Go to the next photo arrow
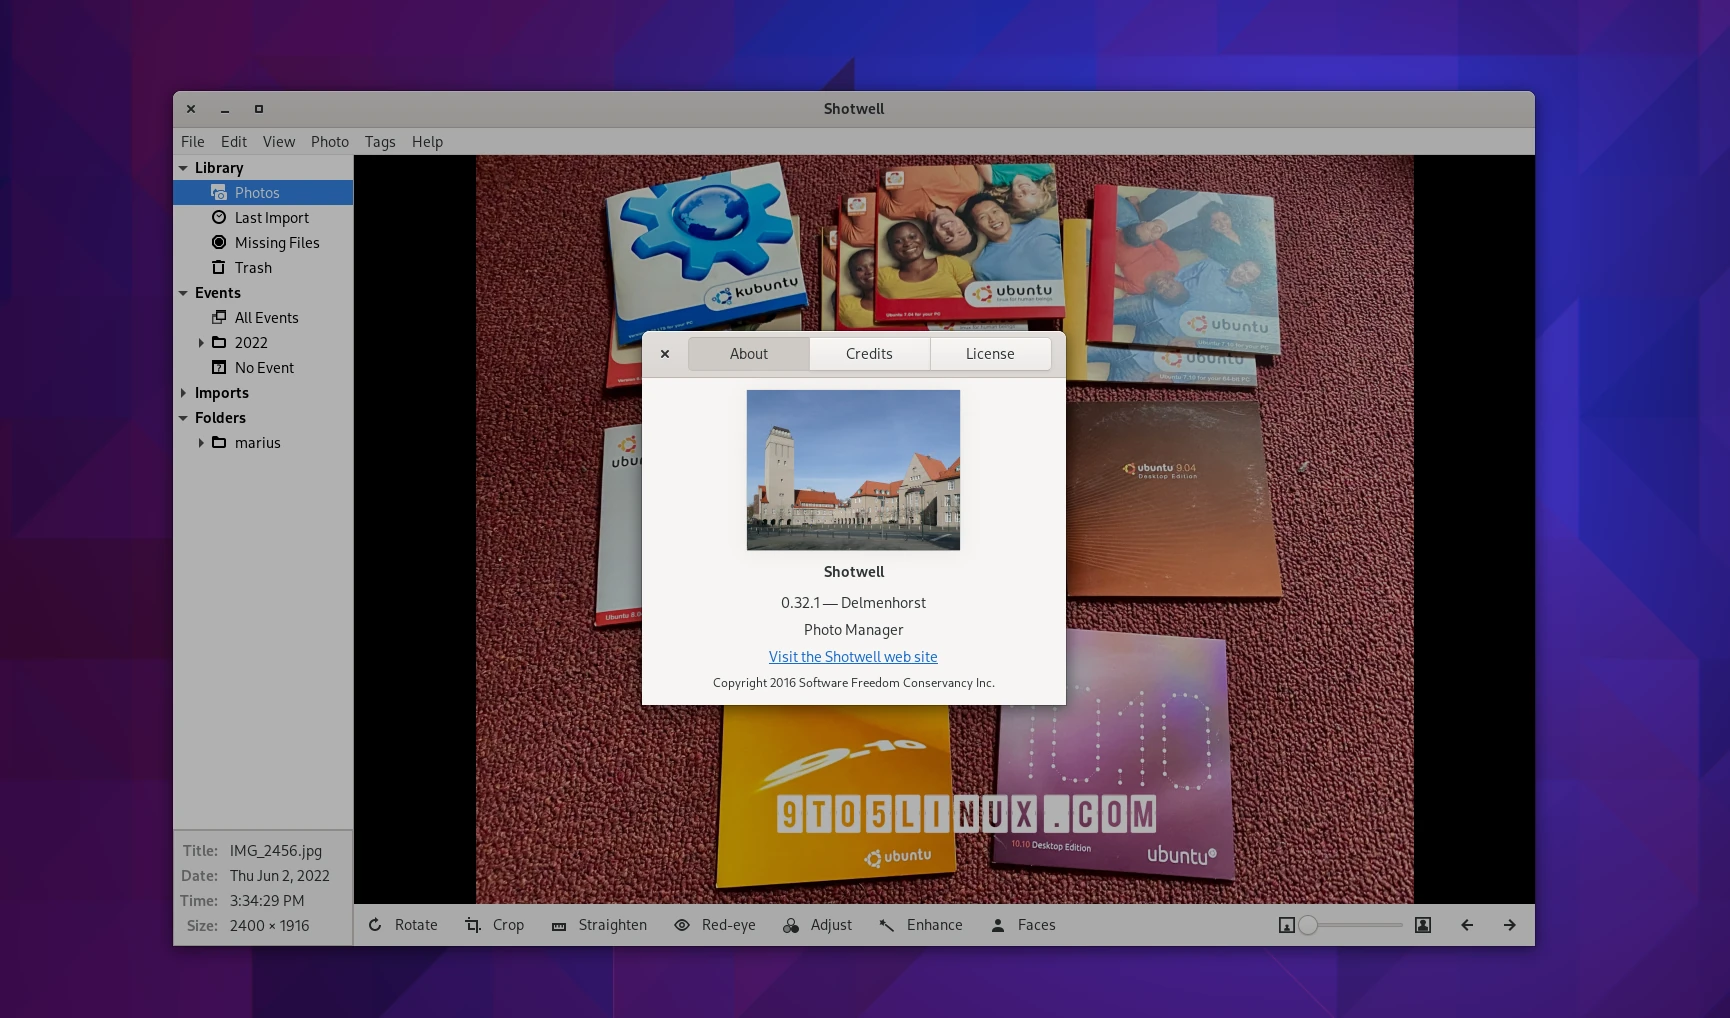Image resolution: width=1730 pixels, height=1018 pixels. pyautogui.click(x=1509, y=925)
